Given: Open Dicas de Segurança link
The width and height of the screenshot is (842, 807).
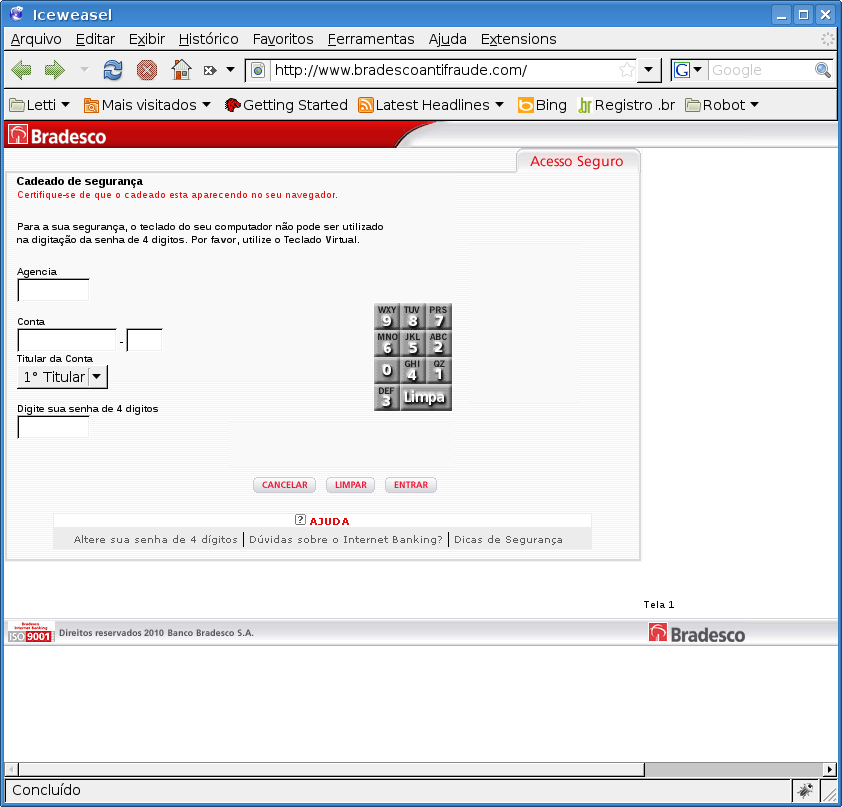Looking at the screenshot, I should point(508,540).
